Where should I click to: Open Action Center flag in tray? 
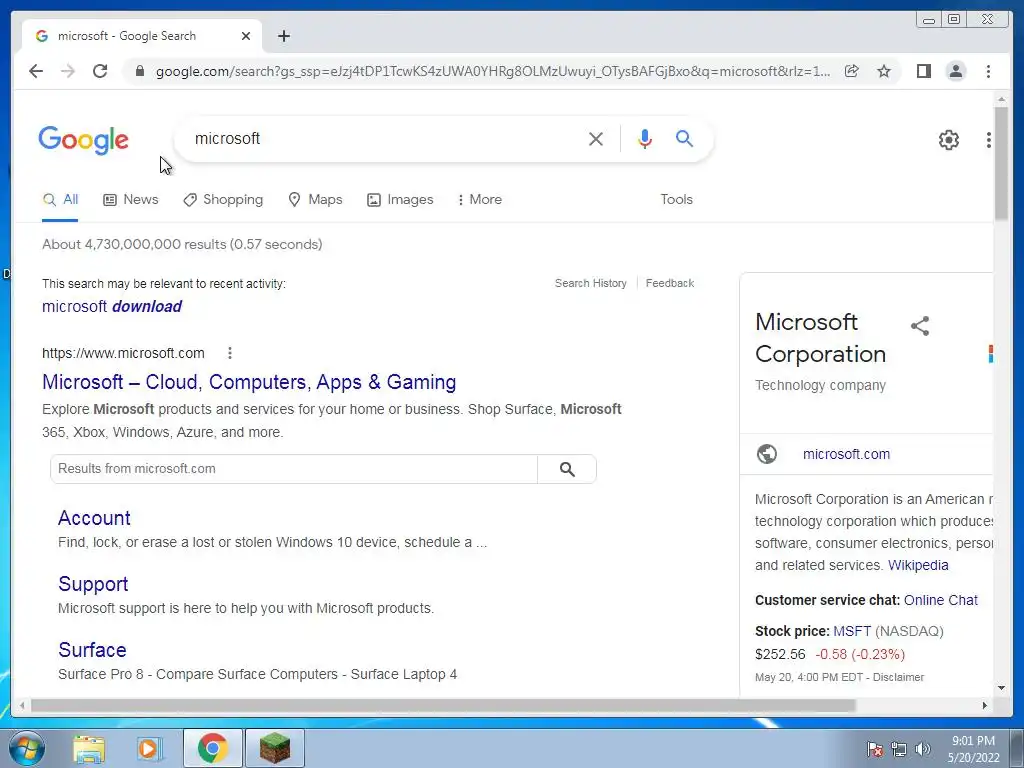tap(874, 749)
